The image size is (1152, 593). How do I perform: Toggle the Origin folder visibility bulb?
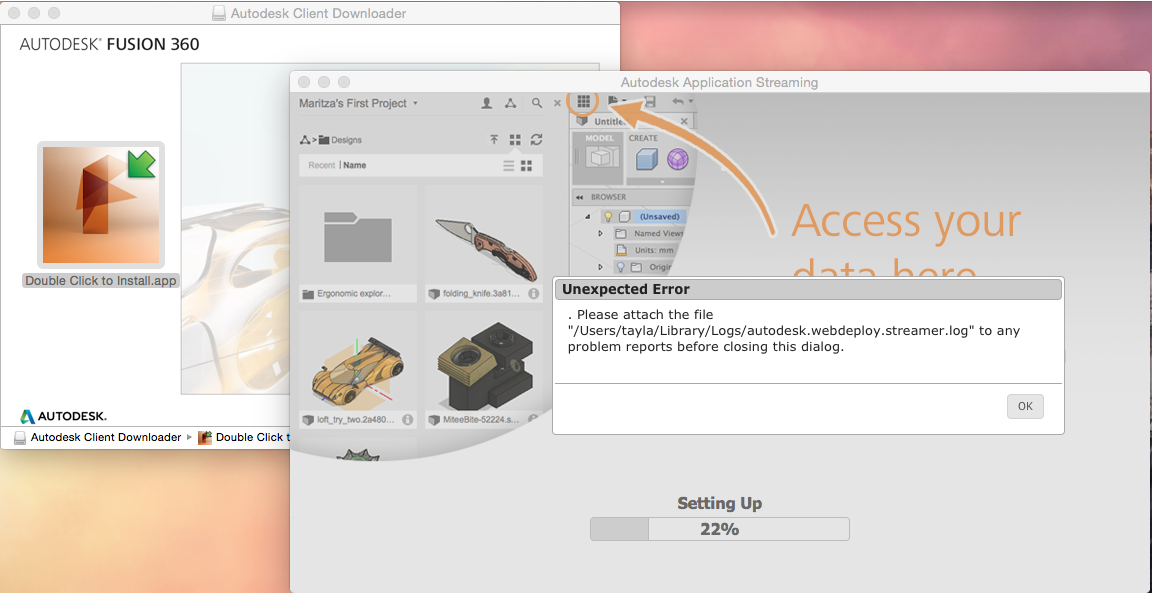click(x=620, y=266)
